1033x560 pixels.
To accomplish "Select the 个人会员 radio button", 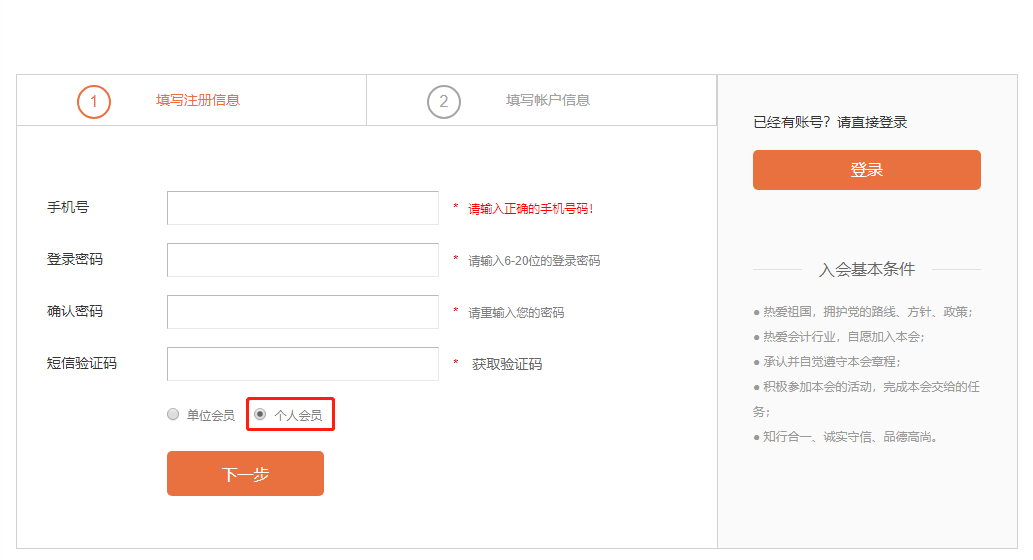I will [260, 414].
